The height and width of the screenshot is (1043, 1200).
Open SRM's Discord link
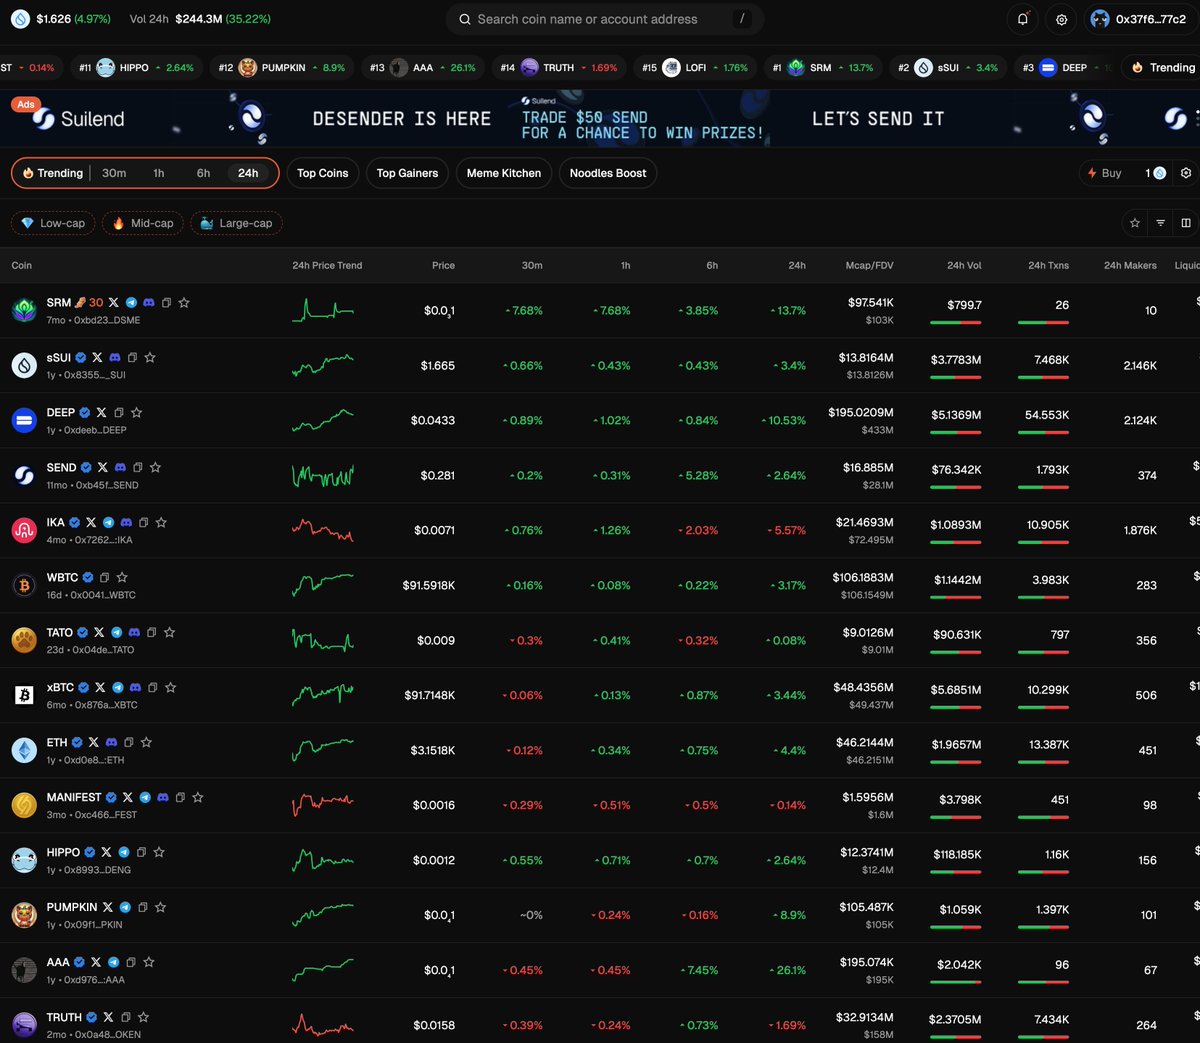point(149,302)
